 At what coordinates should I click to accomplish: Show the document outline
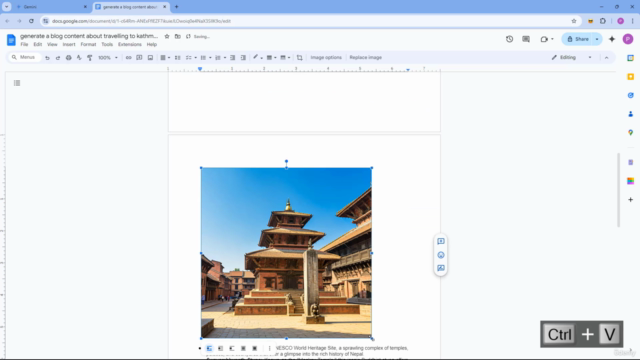pos(17,83)
